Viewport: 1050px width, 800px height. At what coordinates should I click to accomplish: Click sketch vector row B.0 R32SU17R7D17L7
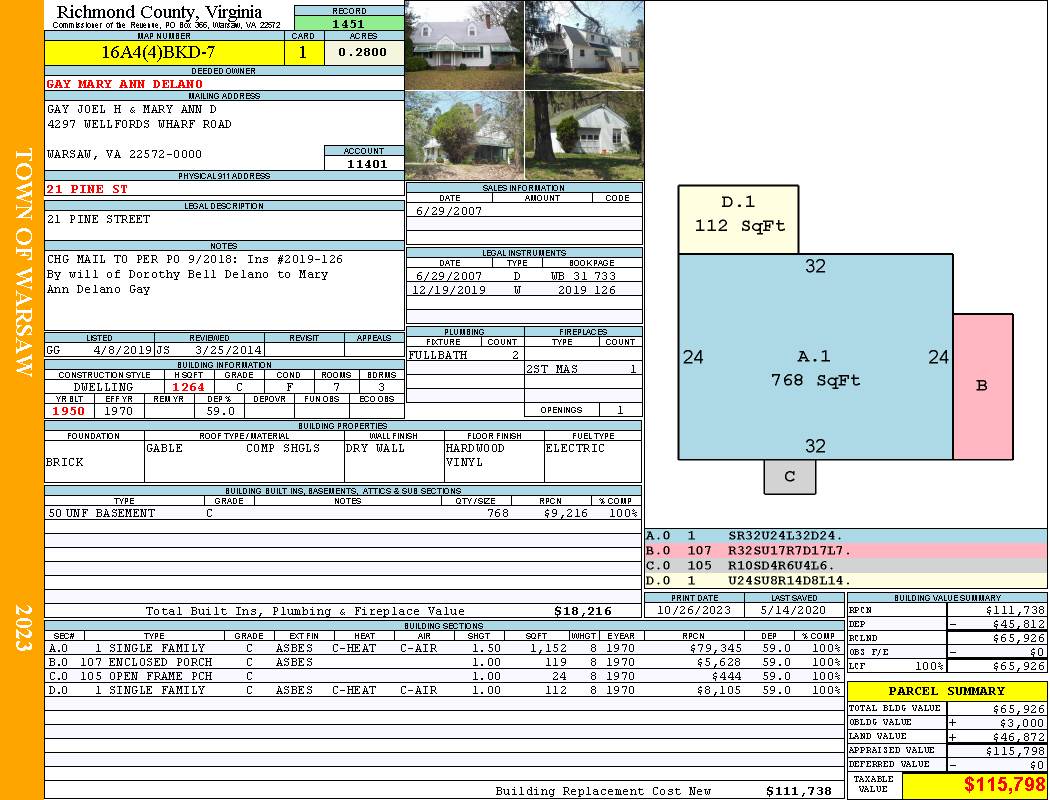846,551
